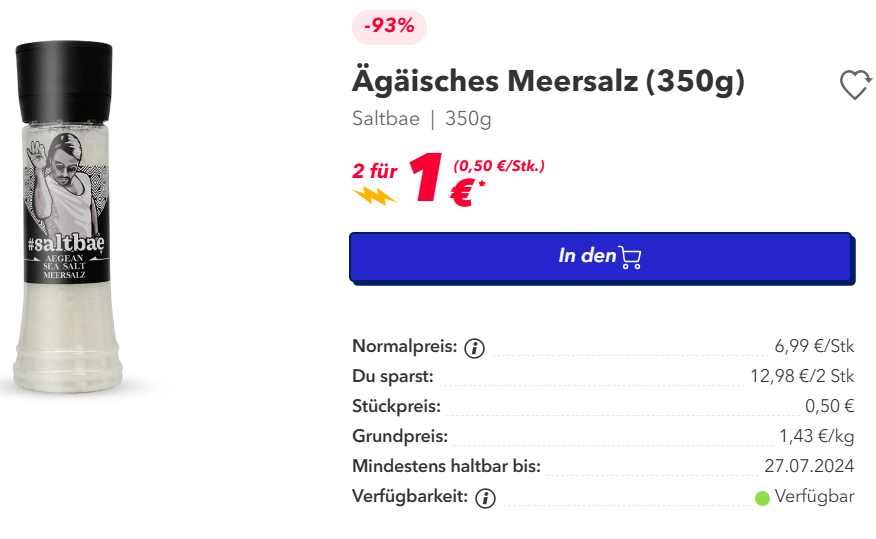Image resolution: width=876 pixels, height=539 pixels.
Task: Click the shopping cart icon in button
Action: point(630,257)
